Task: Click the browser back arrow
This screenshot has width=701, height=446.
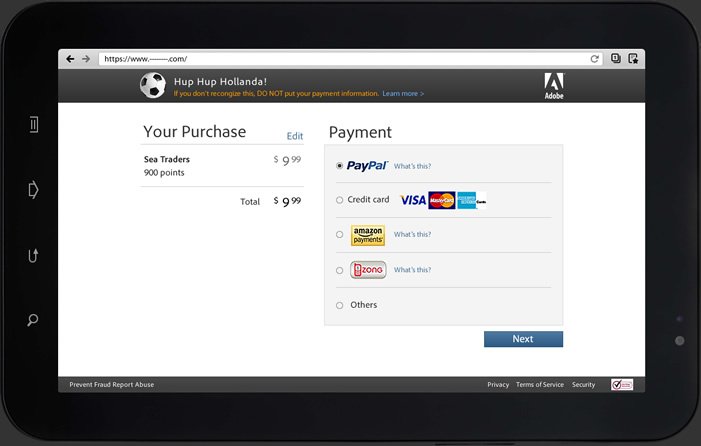Action: tap(70, 59)
